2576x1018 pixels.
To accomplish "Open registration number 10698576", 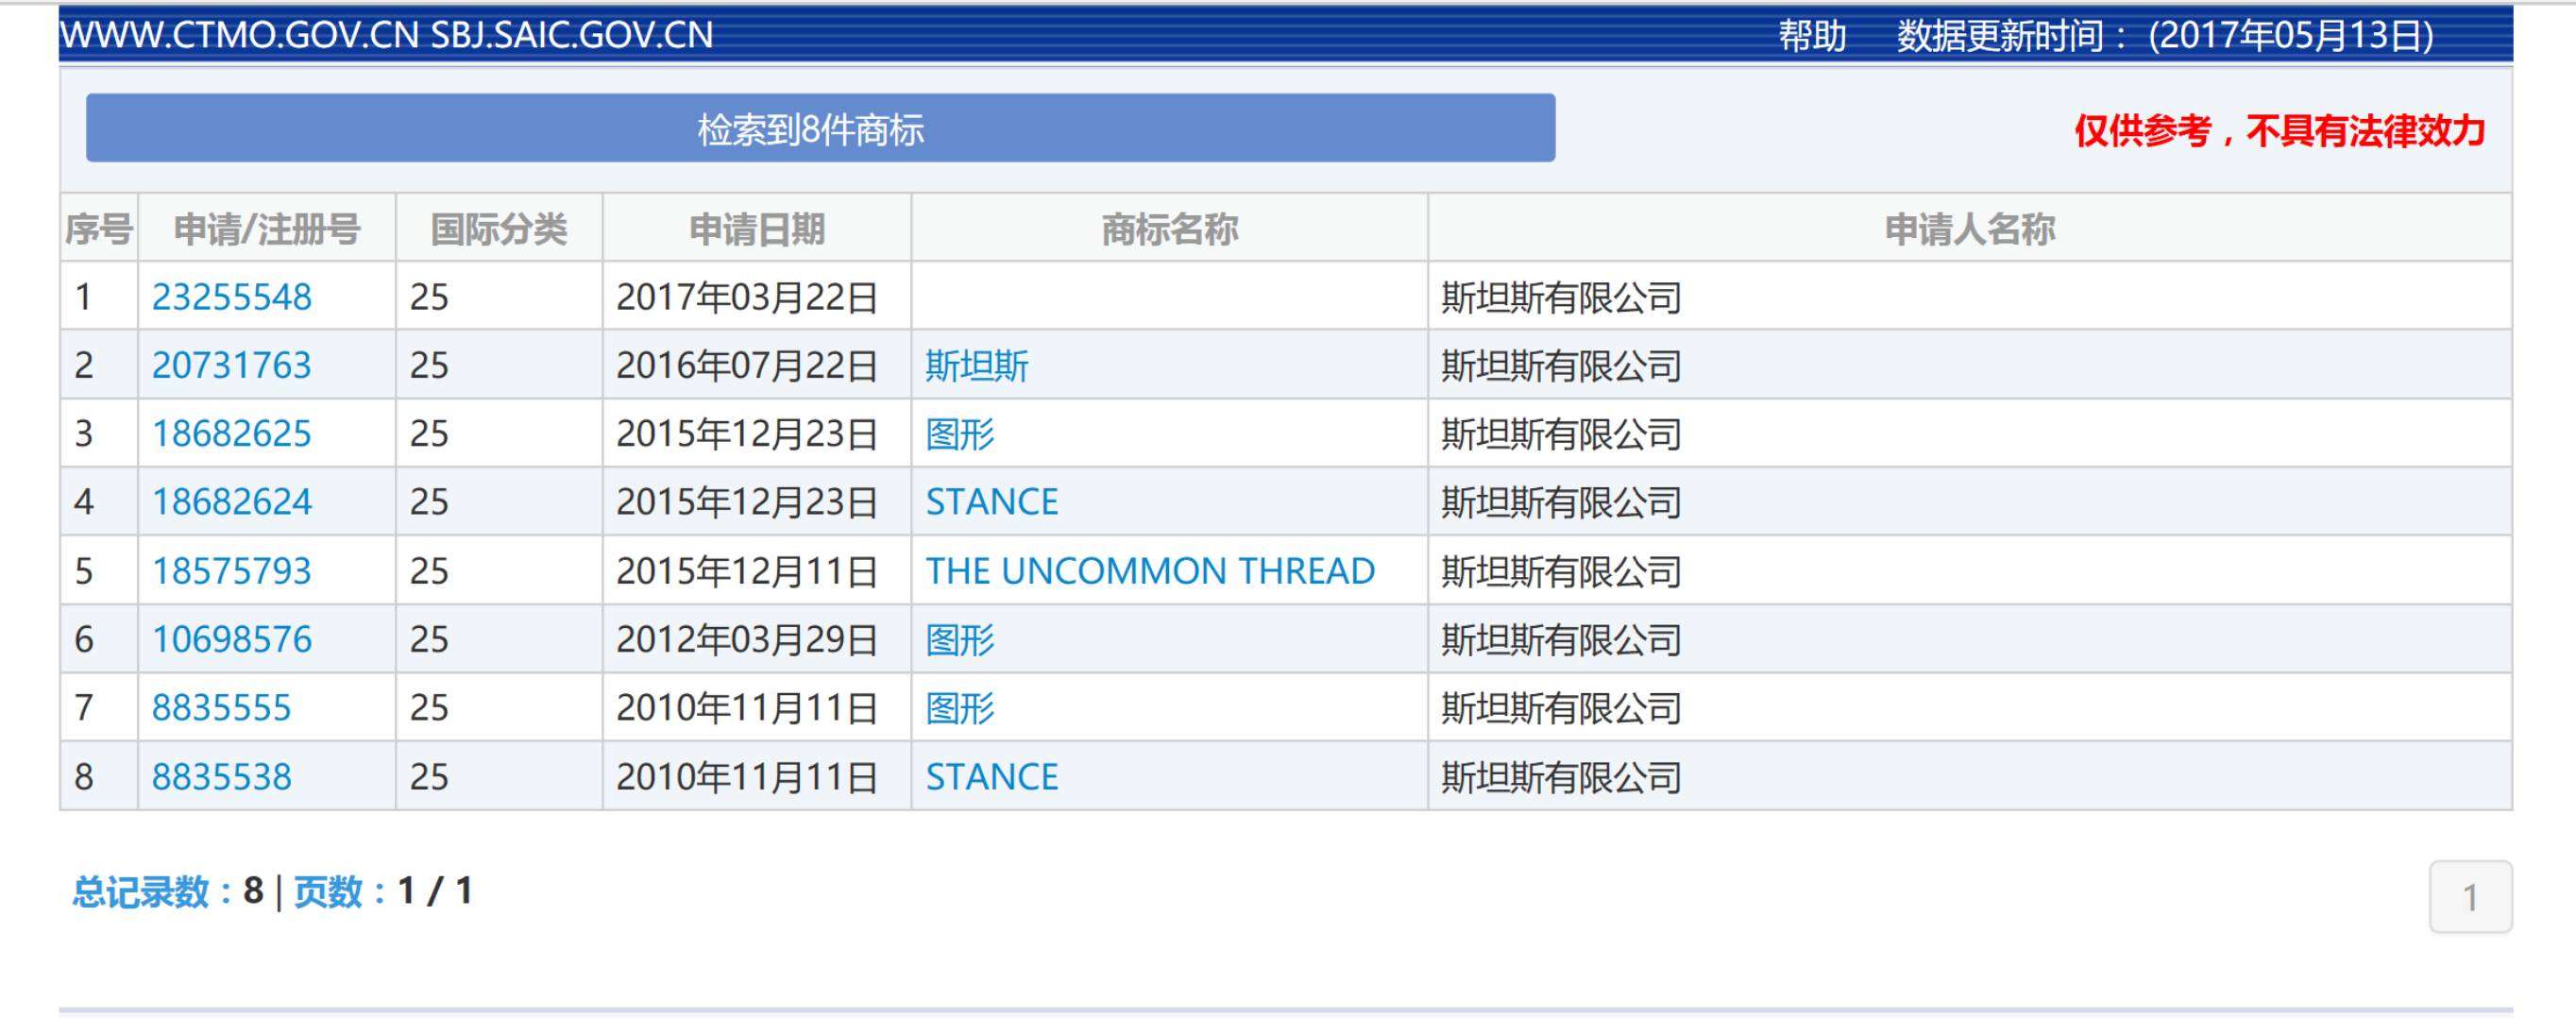I will point(231,639).
